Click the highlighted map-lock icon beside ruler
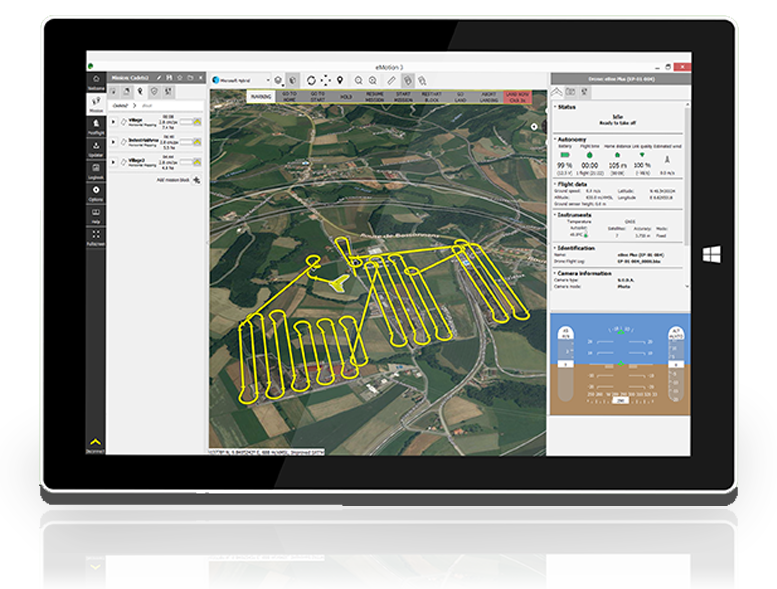Screen dimensions: 777x589 tap(407, 80)
